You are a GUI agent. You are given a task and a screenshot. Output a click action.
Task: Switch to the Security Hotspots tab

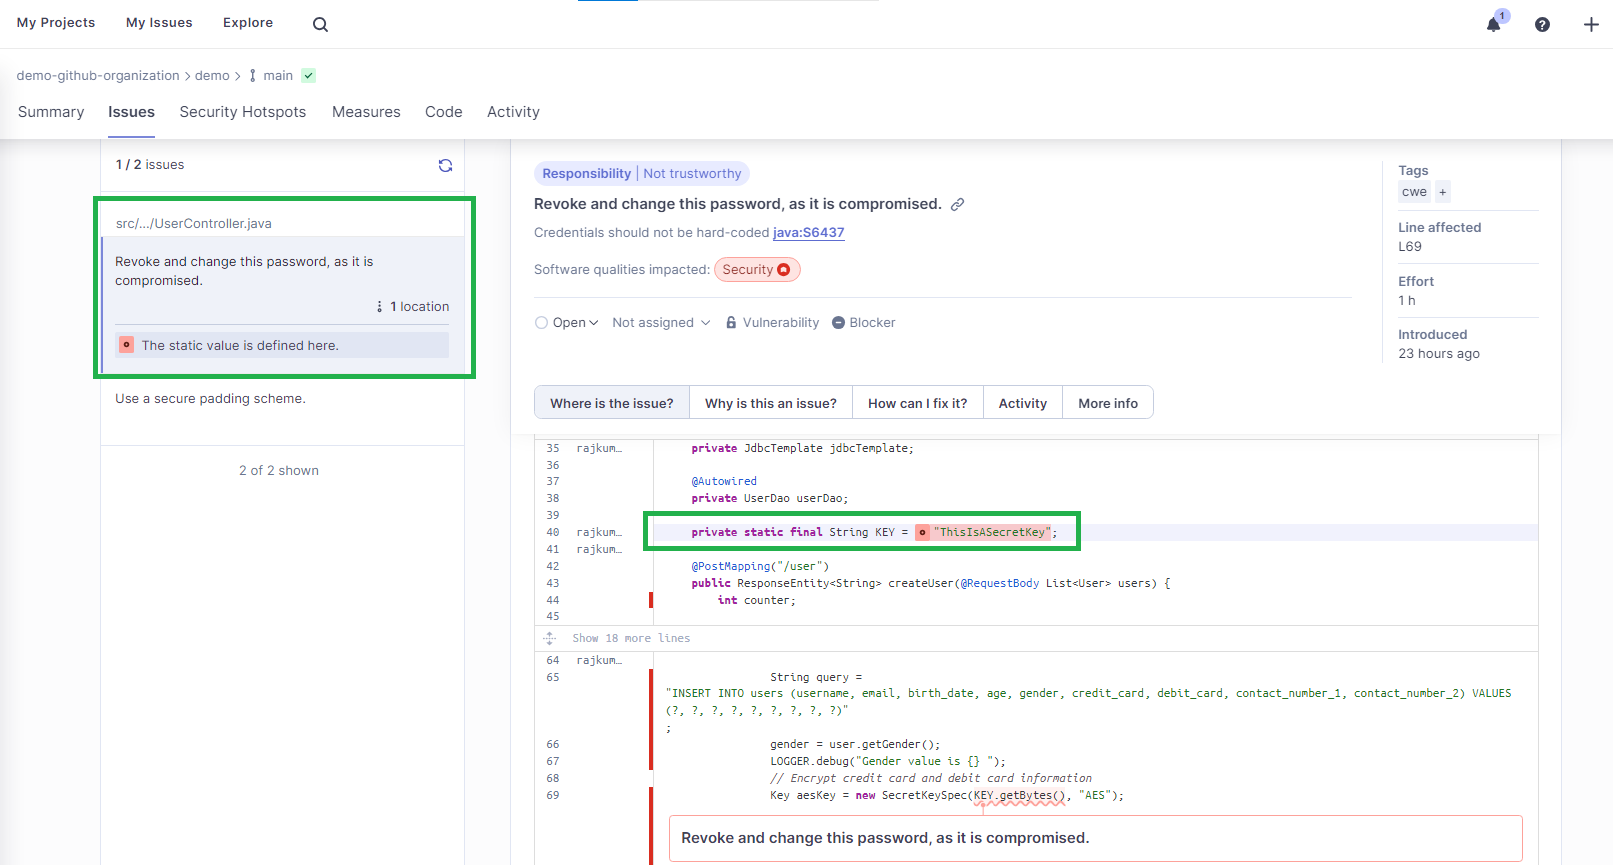tap(243, 112)
